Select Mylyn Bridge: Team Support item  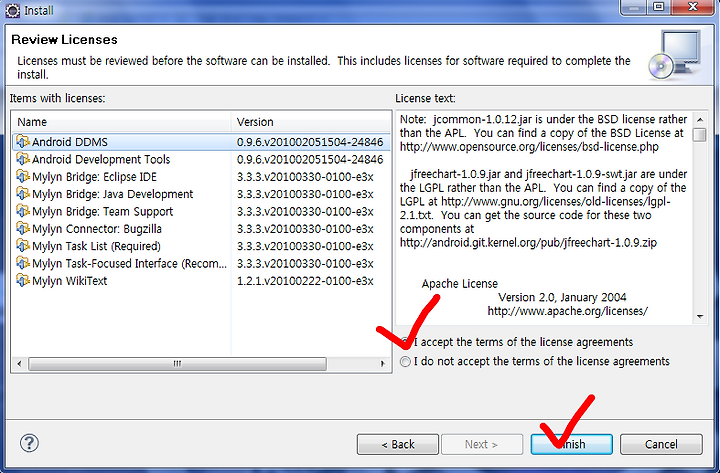201,212
